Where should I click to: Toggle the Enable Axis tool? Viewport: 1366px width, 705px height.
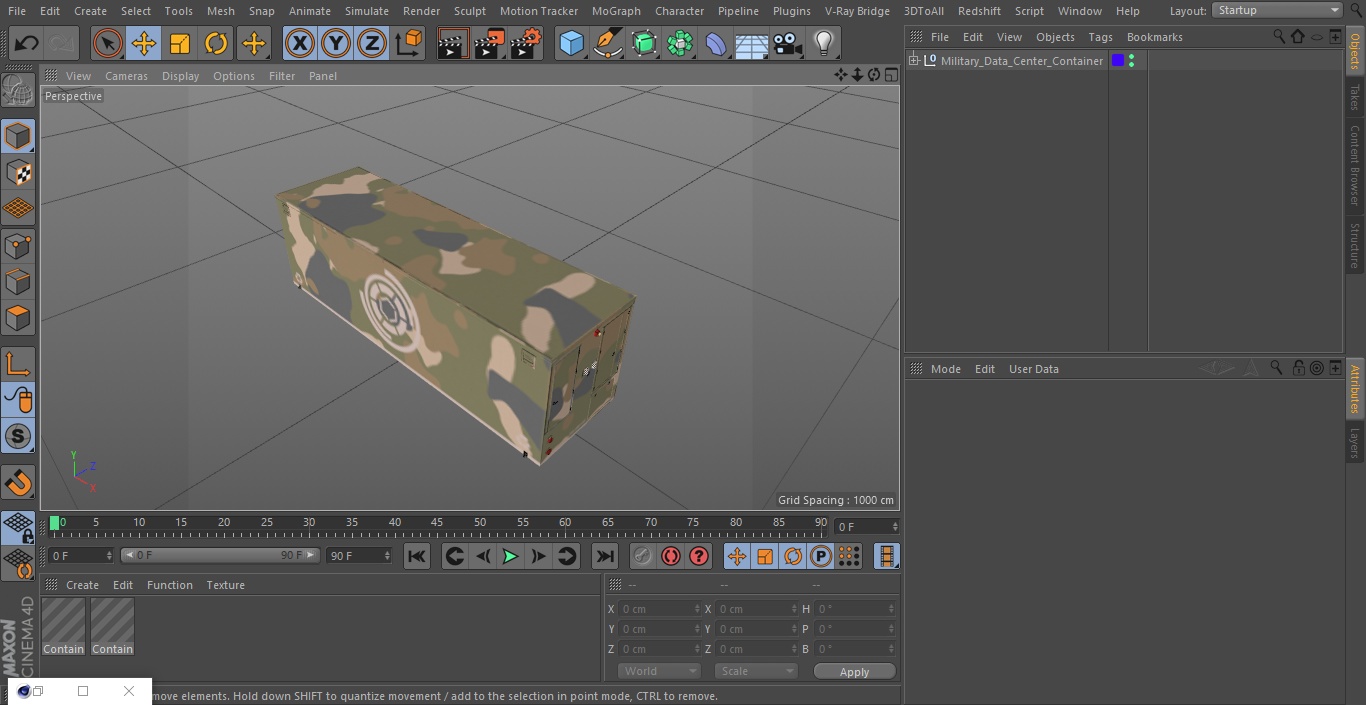tap(18, 364)
